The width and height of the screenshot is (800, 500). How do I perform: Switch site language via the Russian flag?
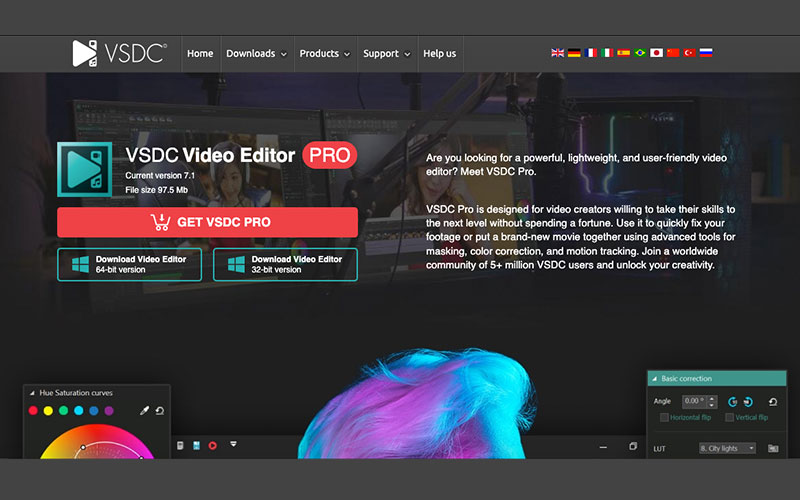coord(706,53)
